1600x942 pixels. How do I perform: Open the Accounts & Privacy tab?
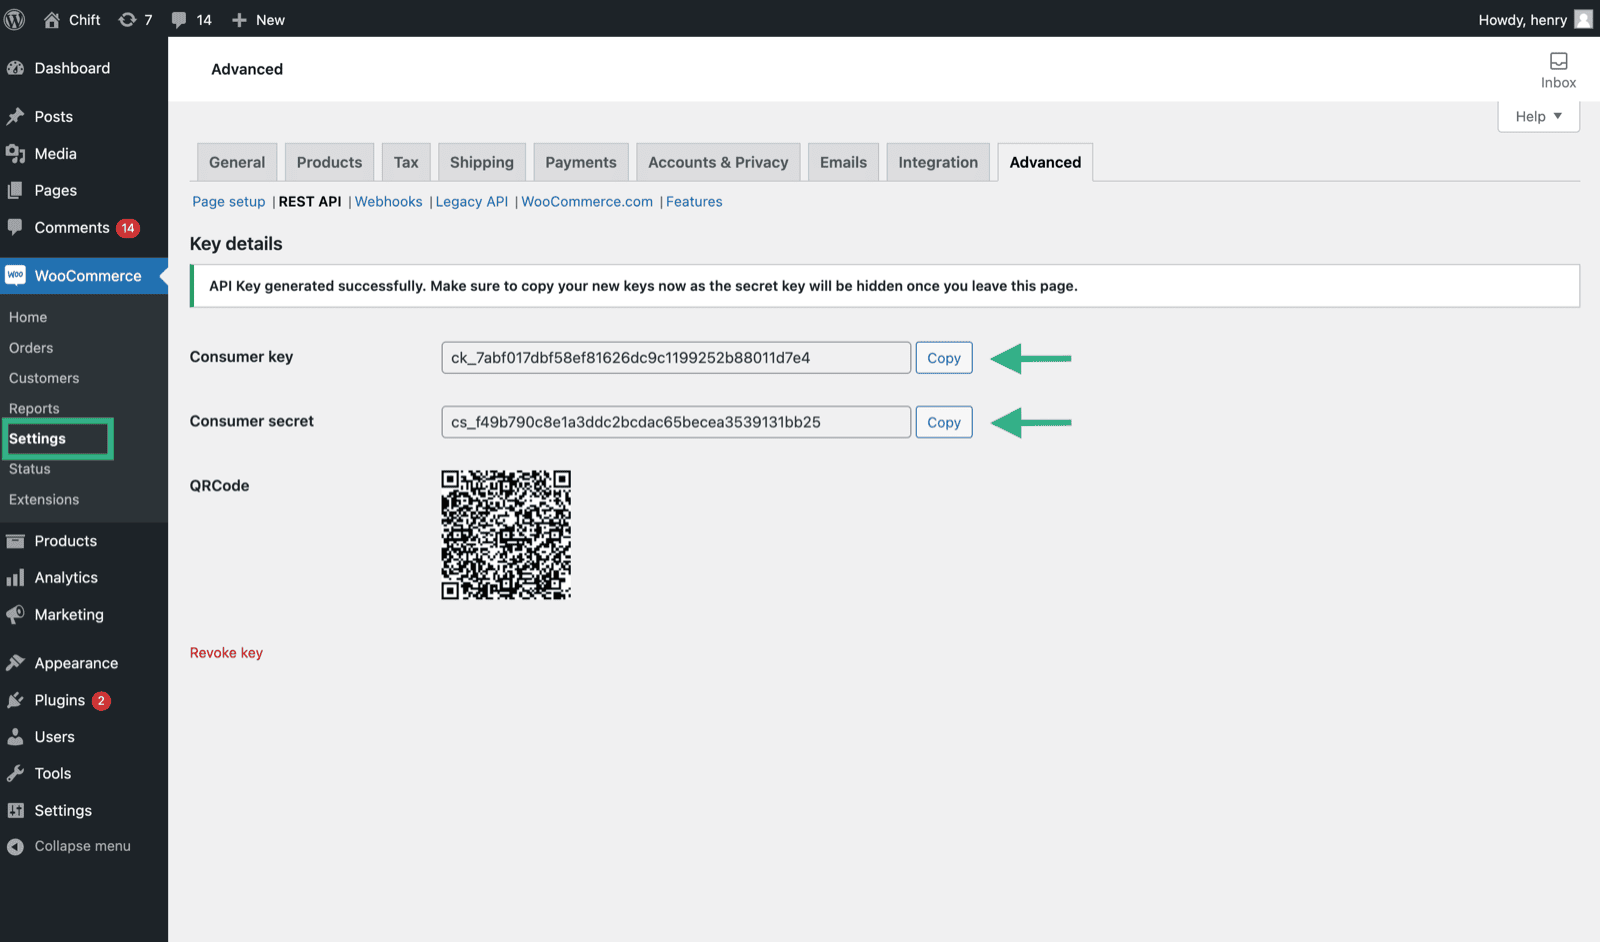pos(718,162)
